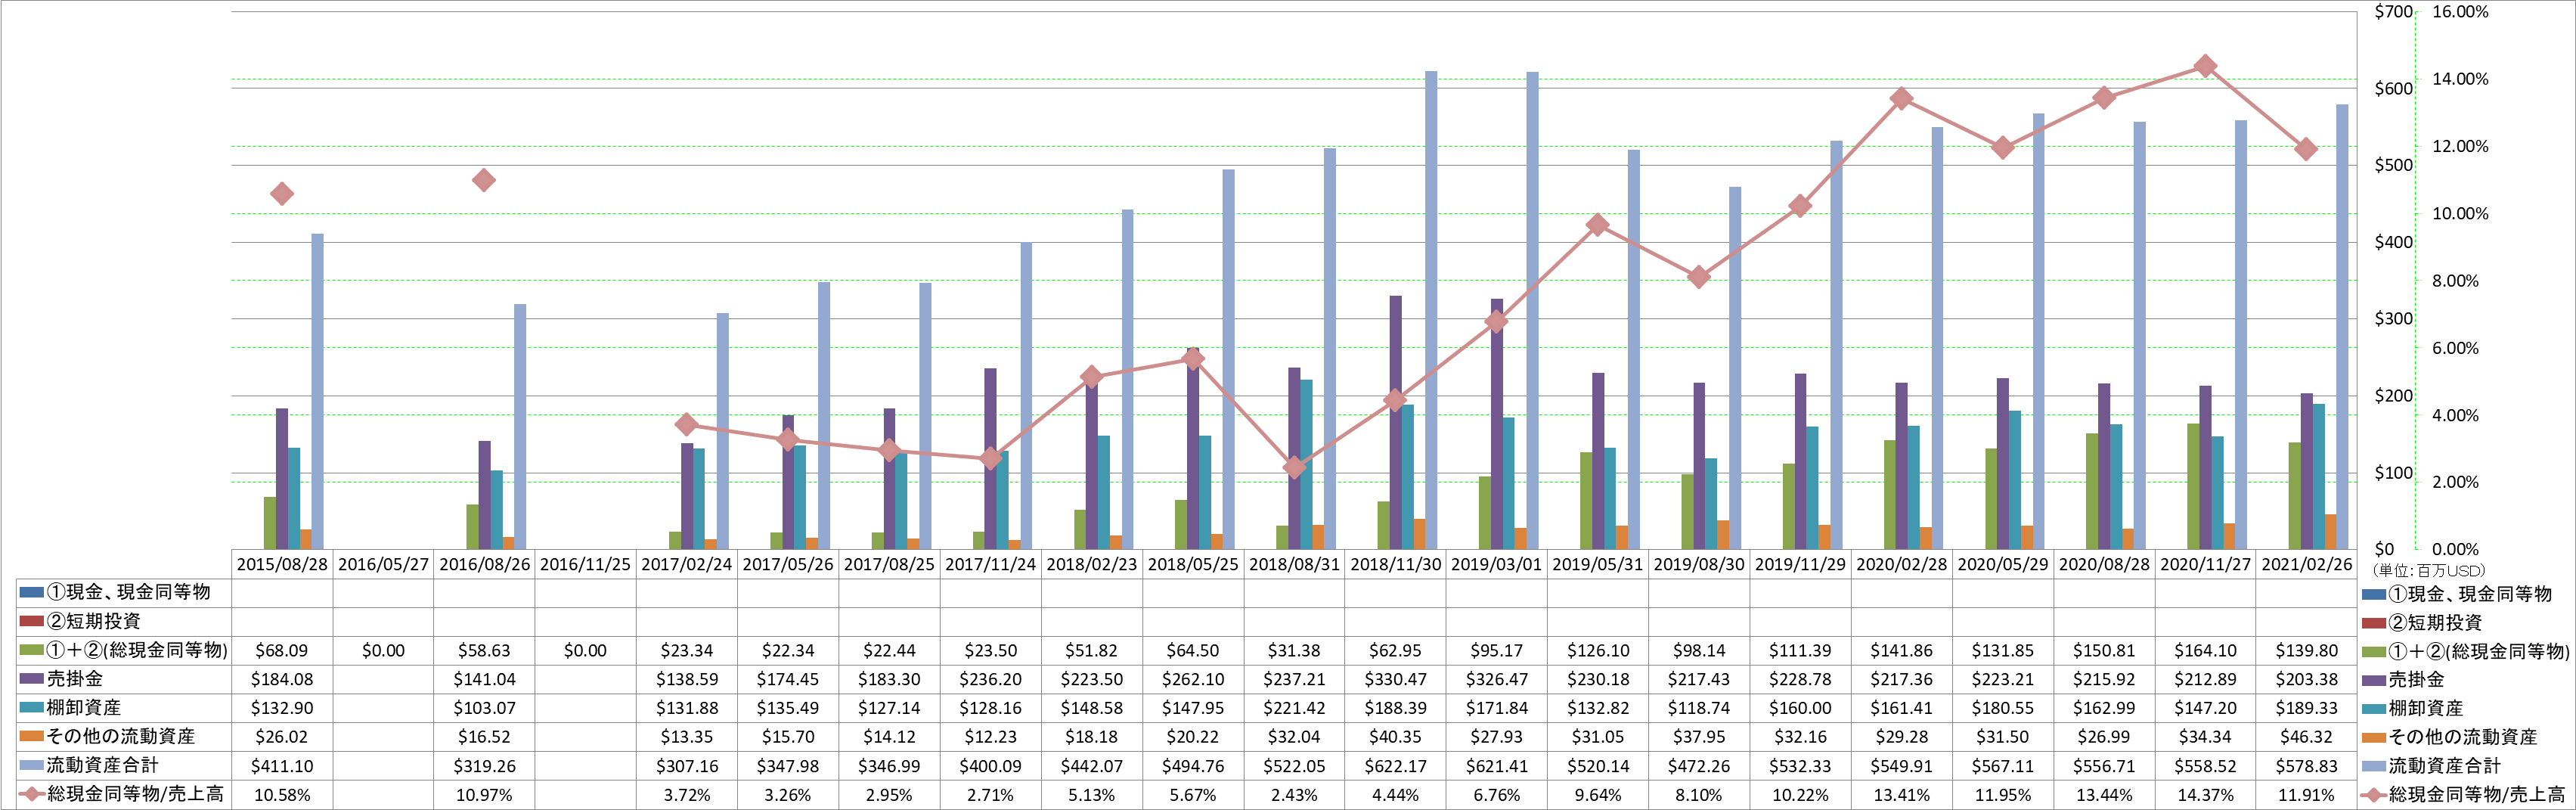Select the $262.10 receivables cell
This screenshot has width=2576, height=810.
1192,679
